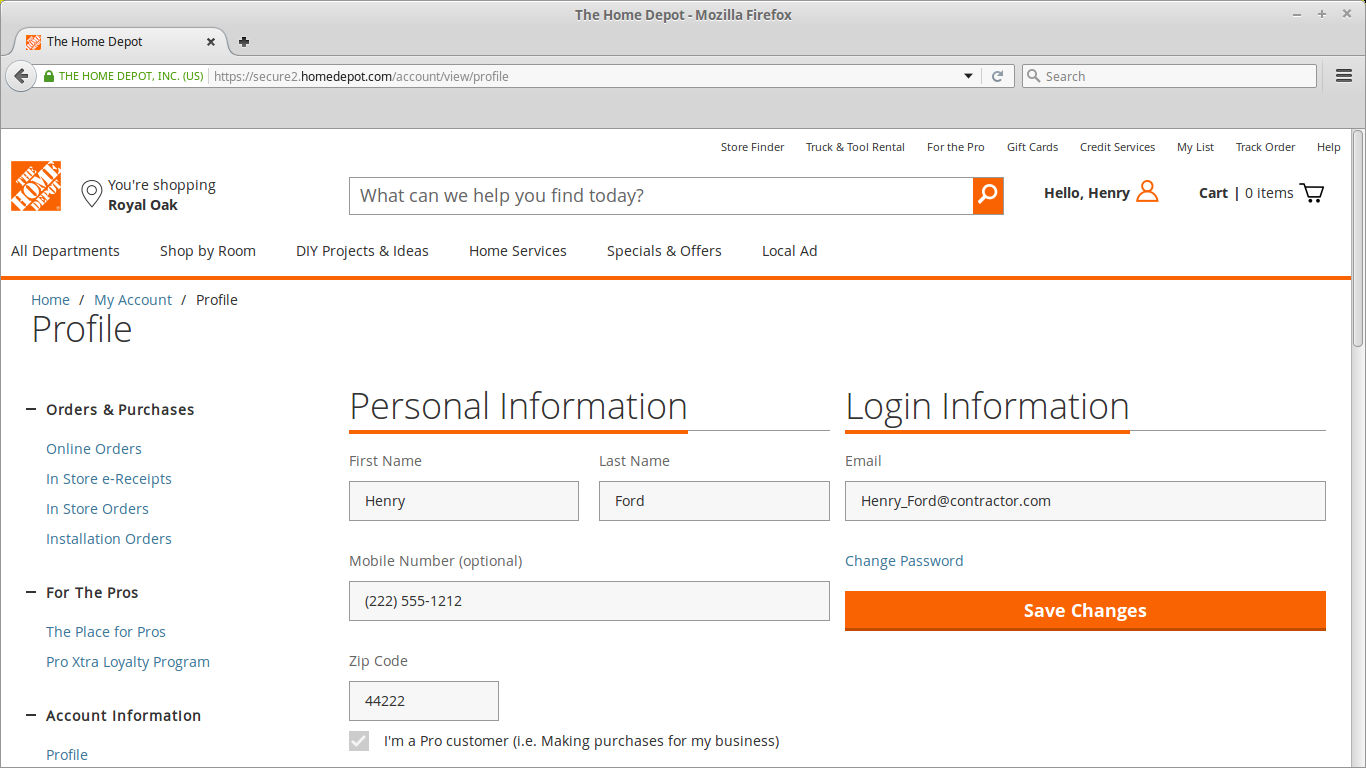Image resolution: width=1366 pixels, height=768 pixels.
Task: Select the Specials & Offers menu item
Action: pyautogui.click(x=664, y=251)
